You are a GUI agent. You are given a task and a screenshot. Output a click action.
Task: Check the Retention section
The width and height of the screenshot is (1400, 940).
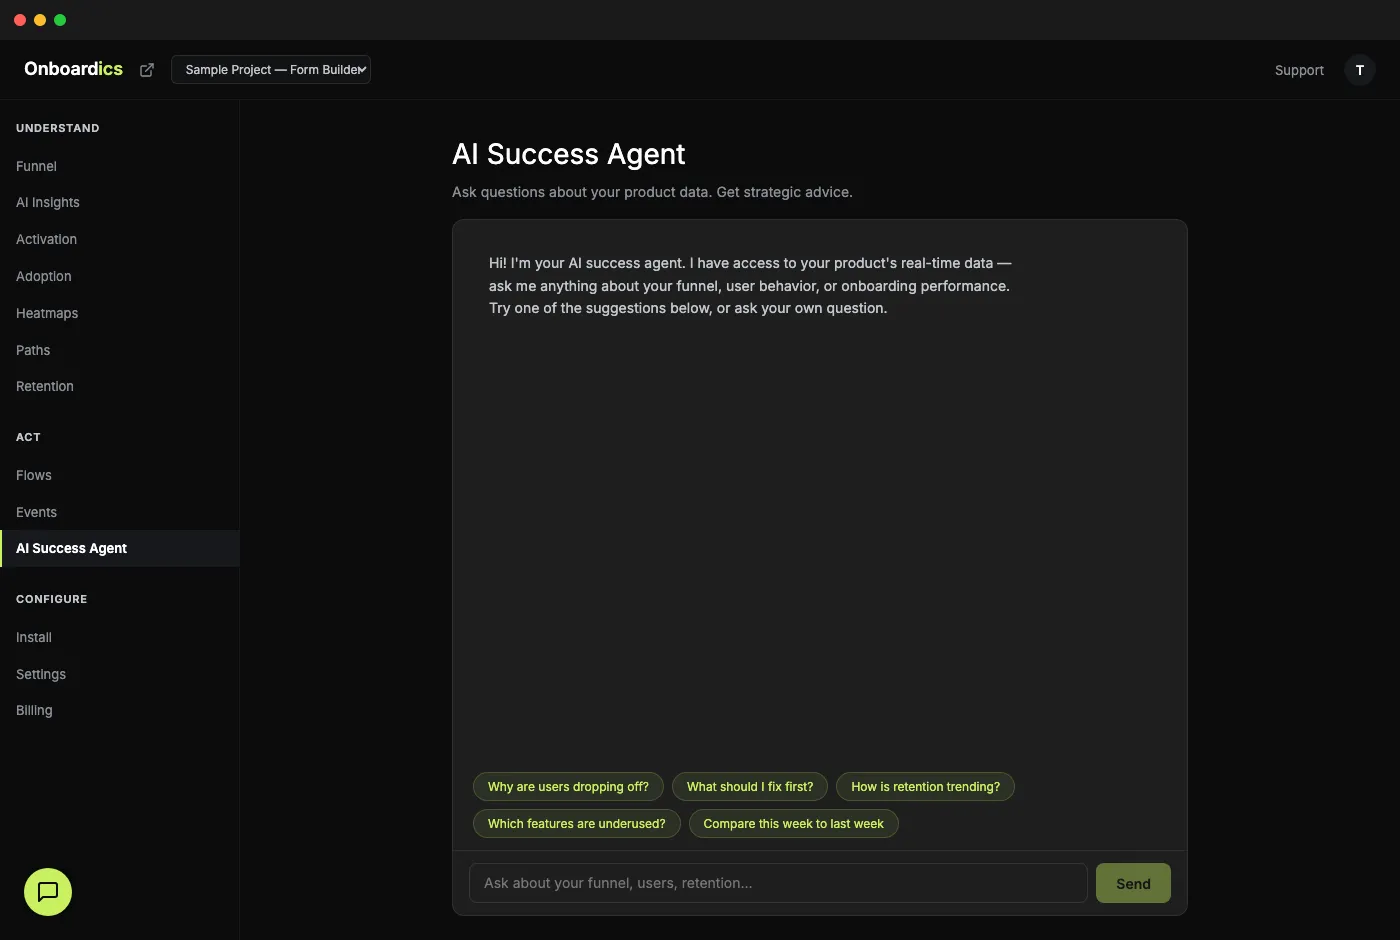coord(44,386)
